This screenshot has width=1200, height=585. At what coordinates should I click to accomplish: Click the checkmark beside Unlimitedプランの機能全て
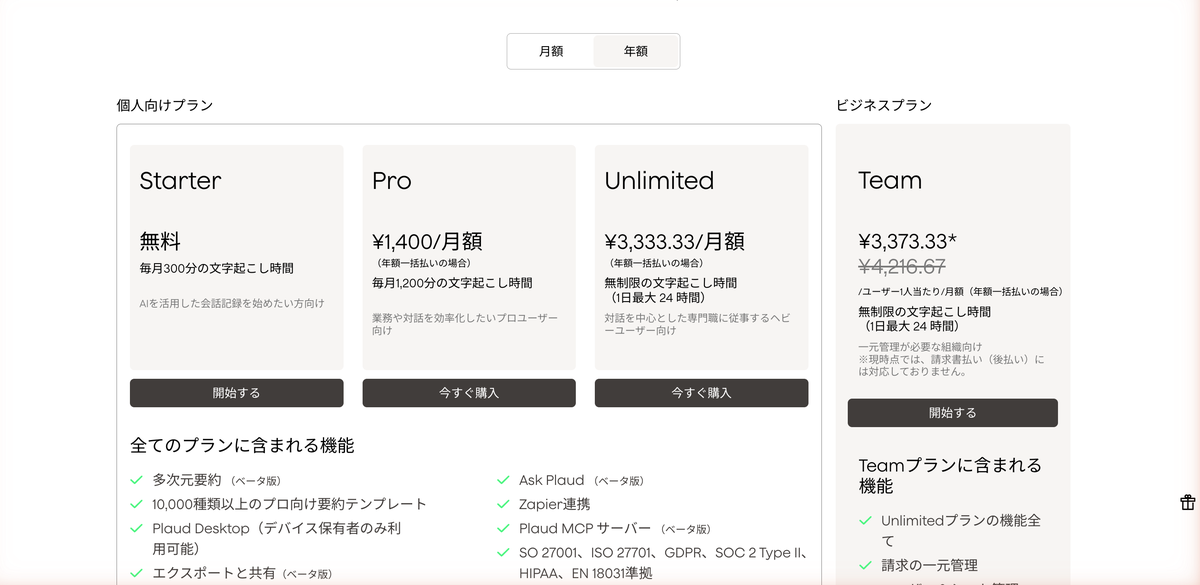[x=865, y=521]
